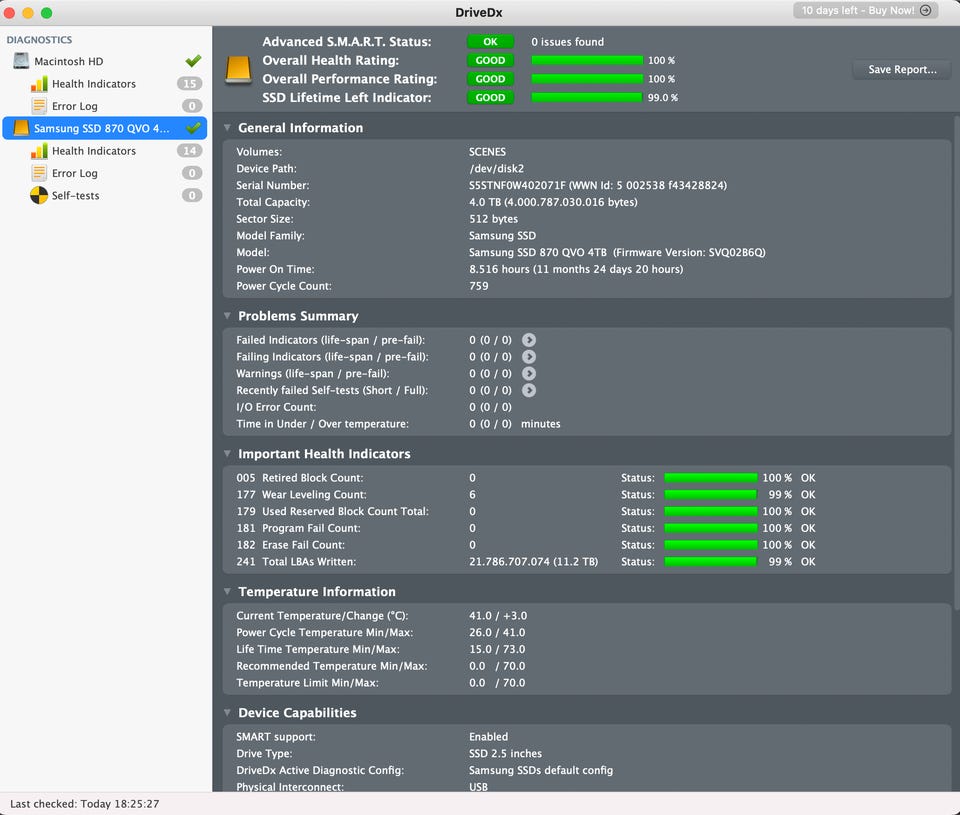Open details arrow for Failed Indicators

pyautogui.click(x=529, y=340)
